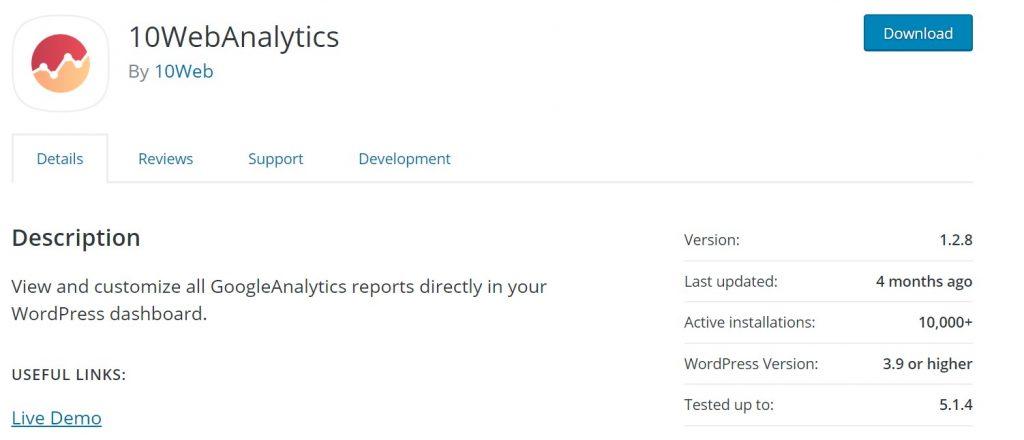Click the '3.9 or higher' requirement

pyautogui.click(x=927, y=364)
